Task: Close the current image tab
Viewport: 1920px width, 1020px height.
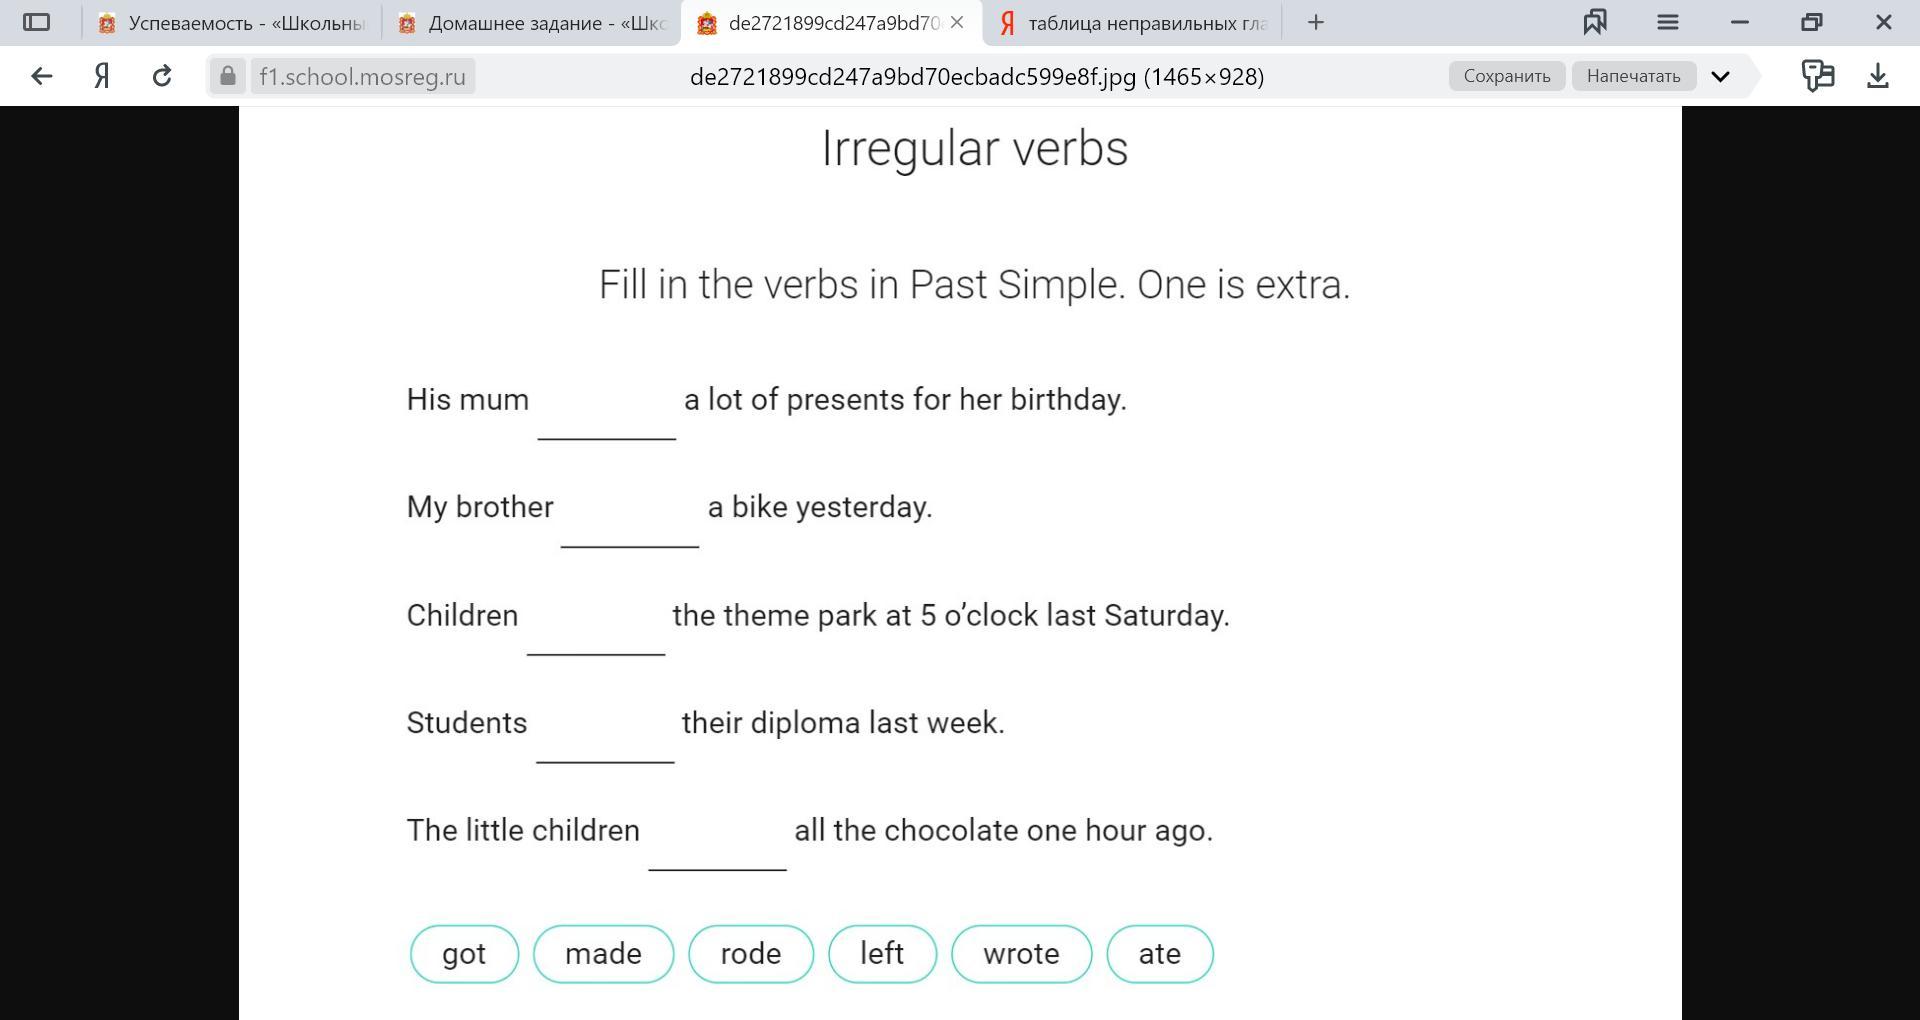Action: 957,22
